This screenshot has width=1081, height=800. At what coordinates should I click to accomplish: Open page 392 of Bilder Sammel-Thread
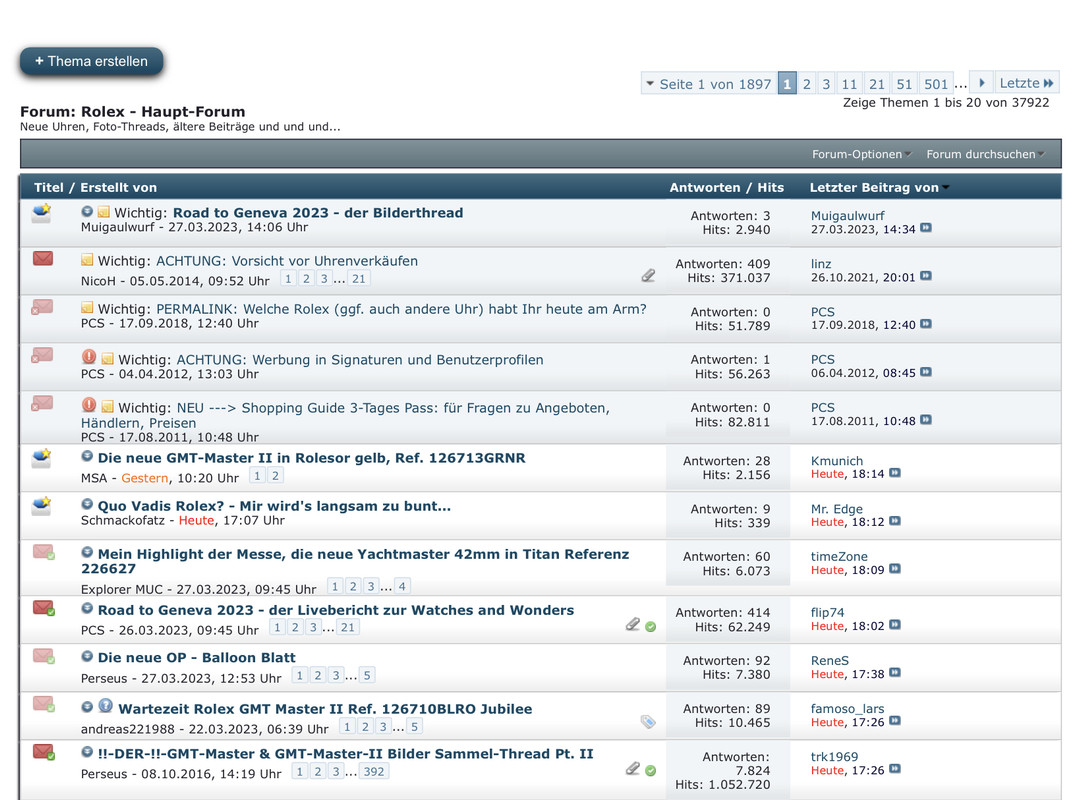(374, 772)
